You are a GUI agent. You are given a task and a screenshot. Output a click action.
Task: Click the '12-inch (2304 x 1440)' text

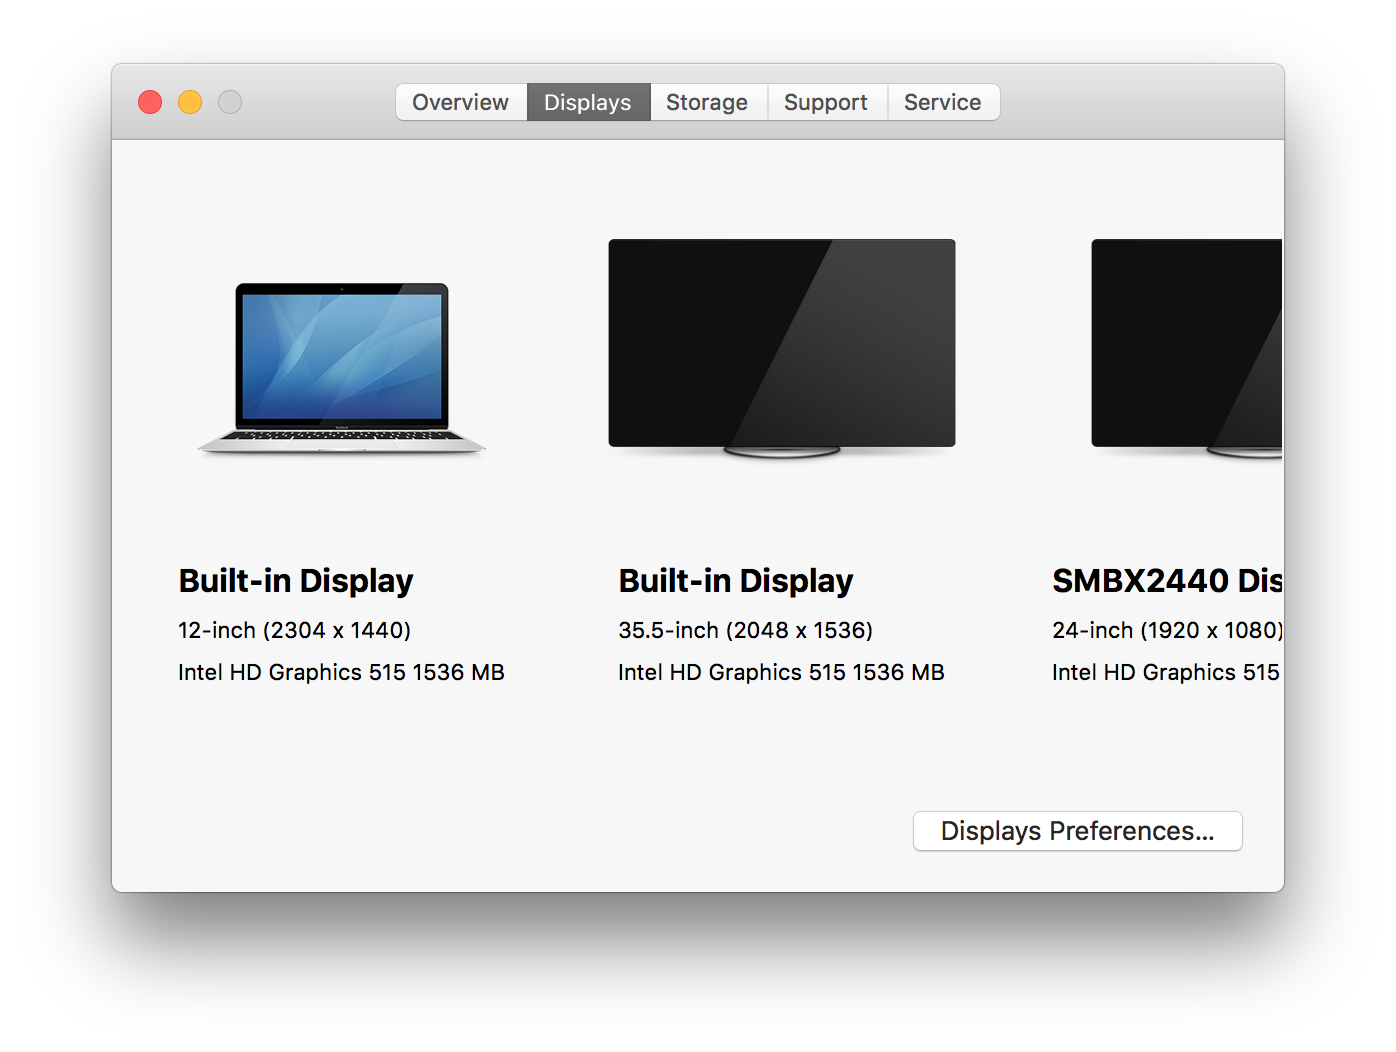[295, 631]
